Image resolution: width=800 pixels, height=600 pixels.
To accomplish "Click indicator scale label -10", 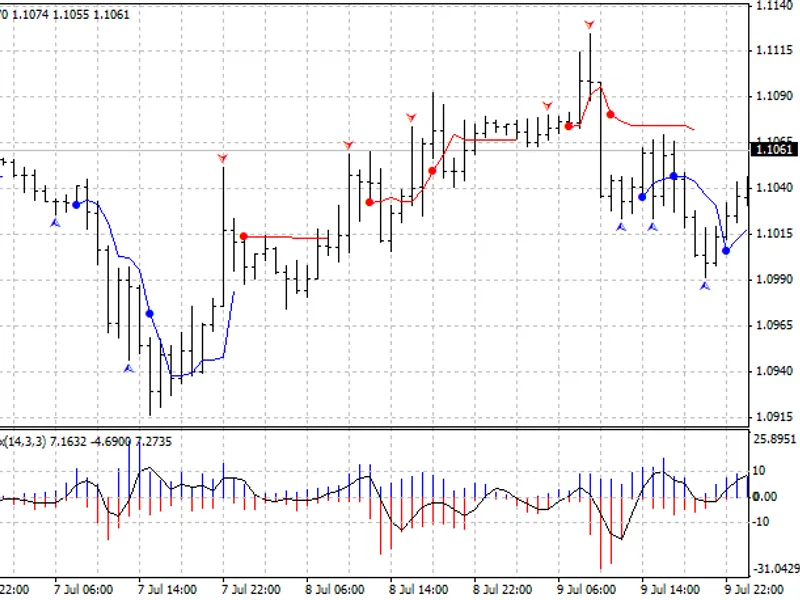I will [x=760, y=522].
